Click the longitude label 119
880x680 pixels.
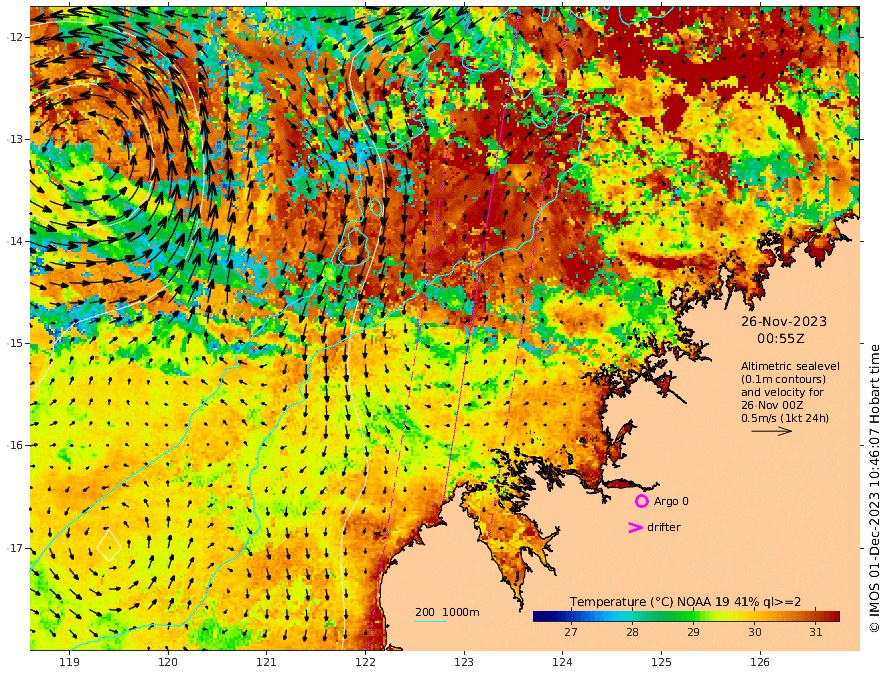click(x=70, y=663)
